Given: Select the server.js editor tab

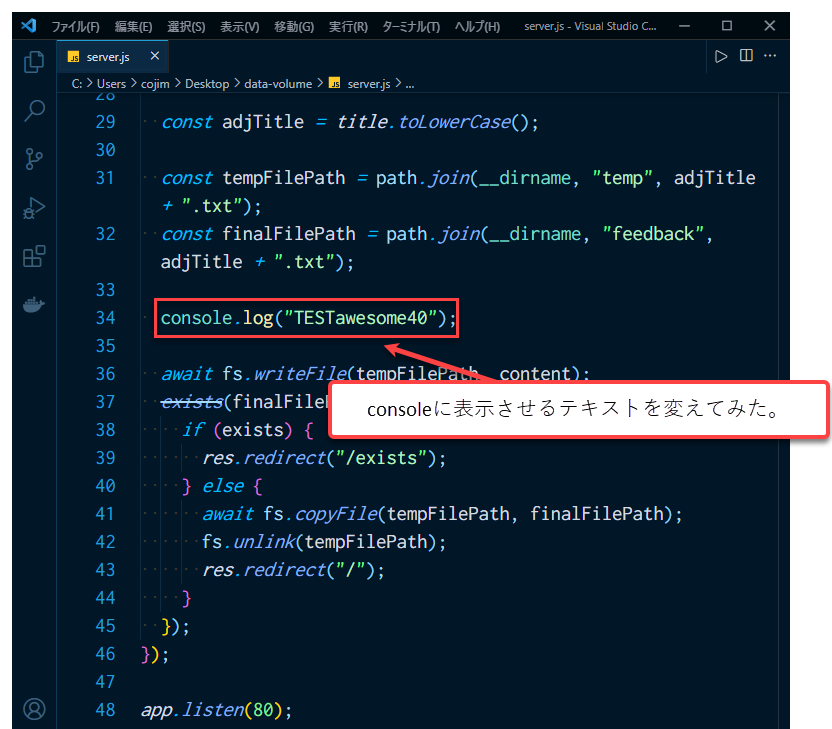Looking at the screenshot, I should 112,56.
